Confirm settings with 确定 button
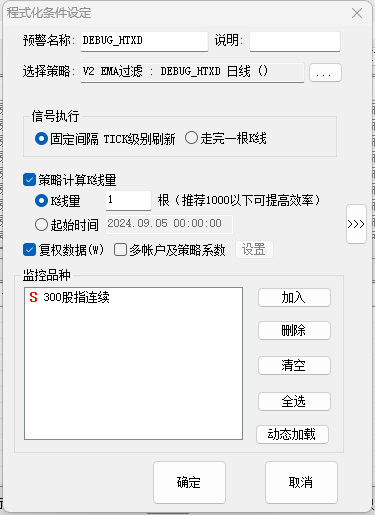Viewport: 375px width, 515px height. click(189, 482)
